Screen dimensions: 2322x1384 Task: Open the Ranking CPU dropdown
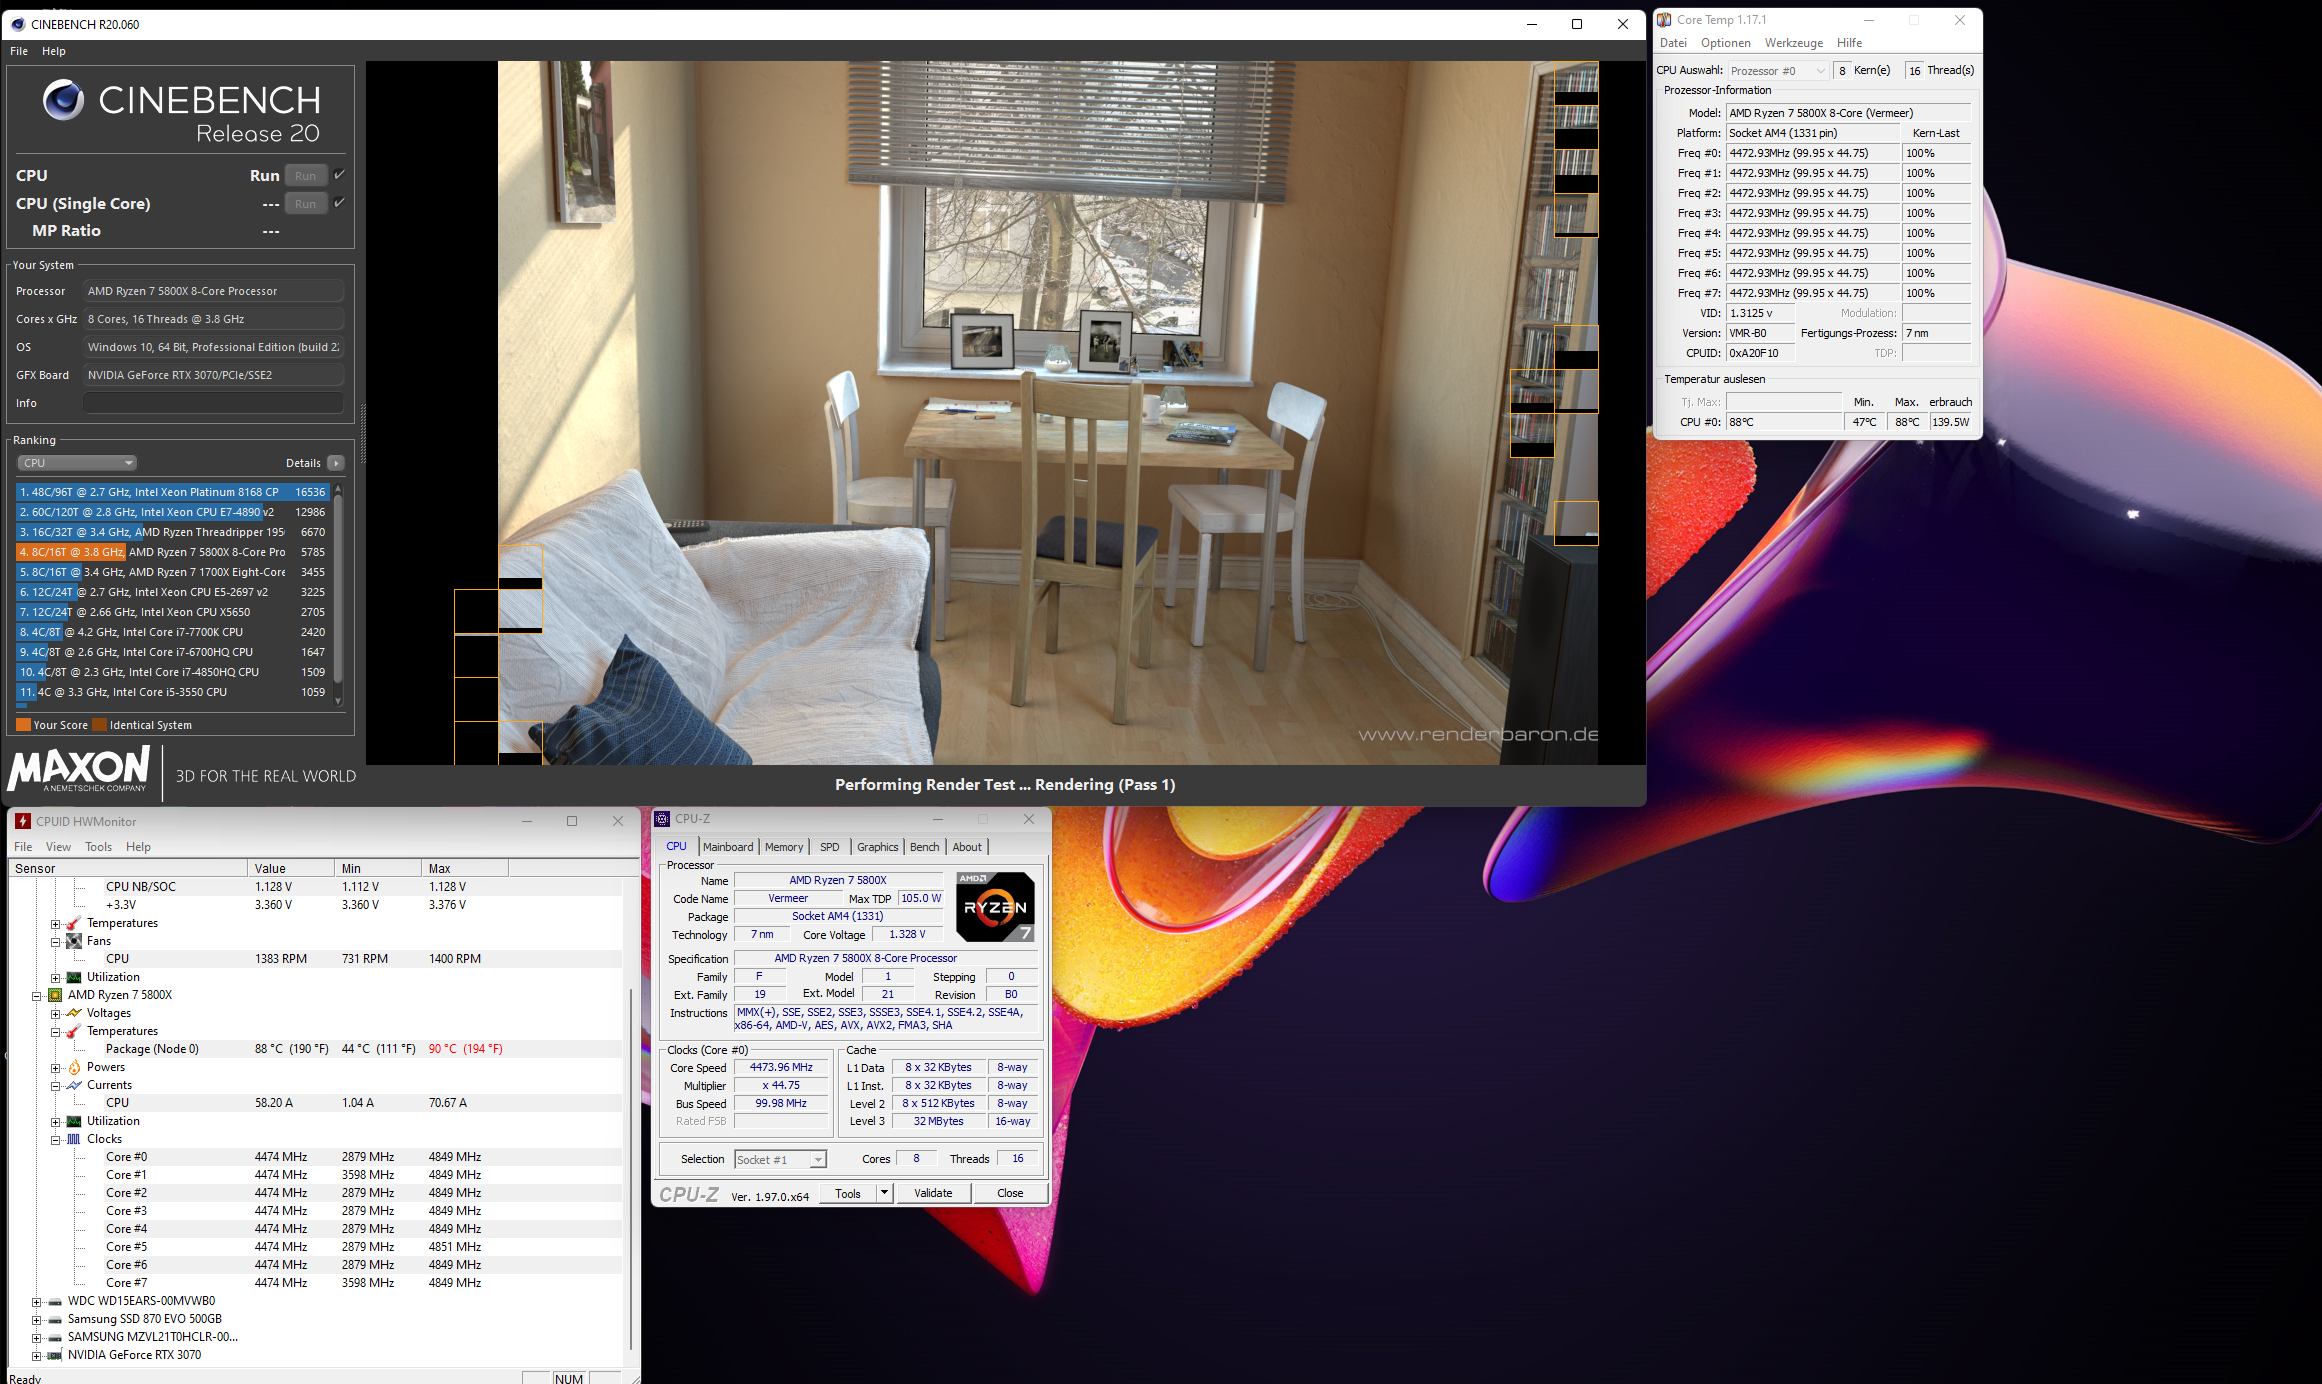click(x=77, y=463)
